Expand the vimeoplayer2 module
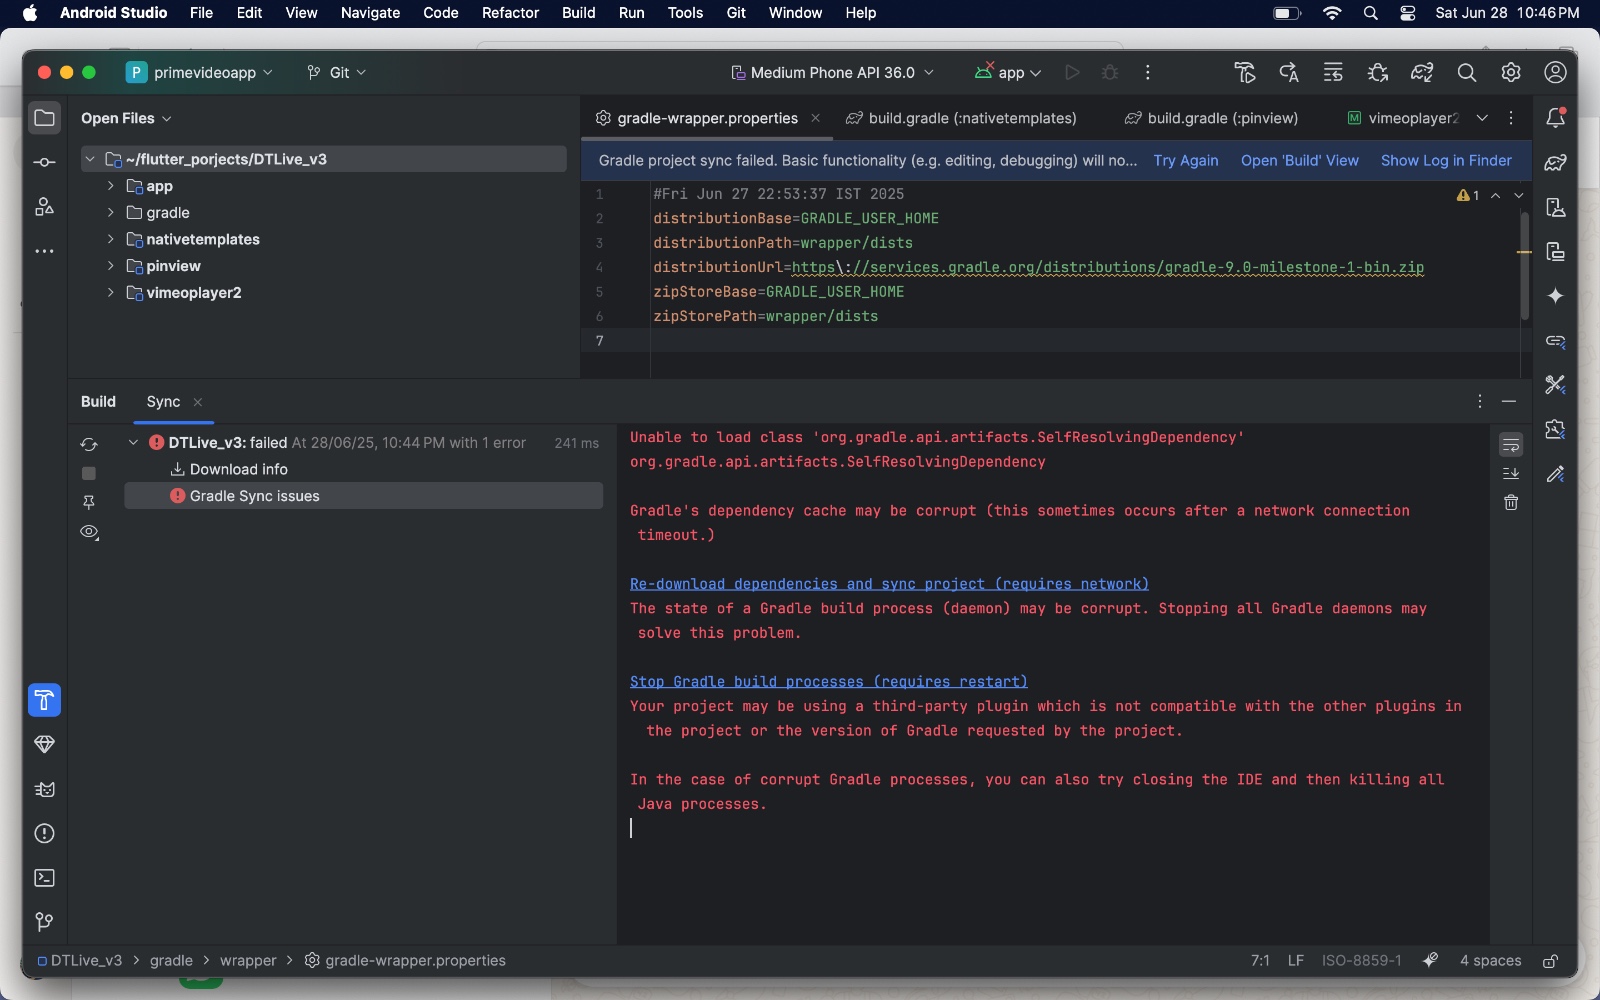This screenshot has width=1600, height=1000. (111, 292)
